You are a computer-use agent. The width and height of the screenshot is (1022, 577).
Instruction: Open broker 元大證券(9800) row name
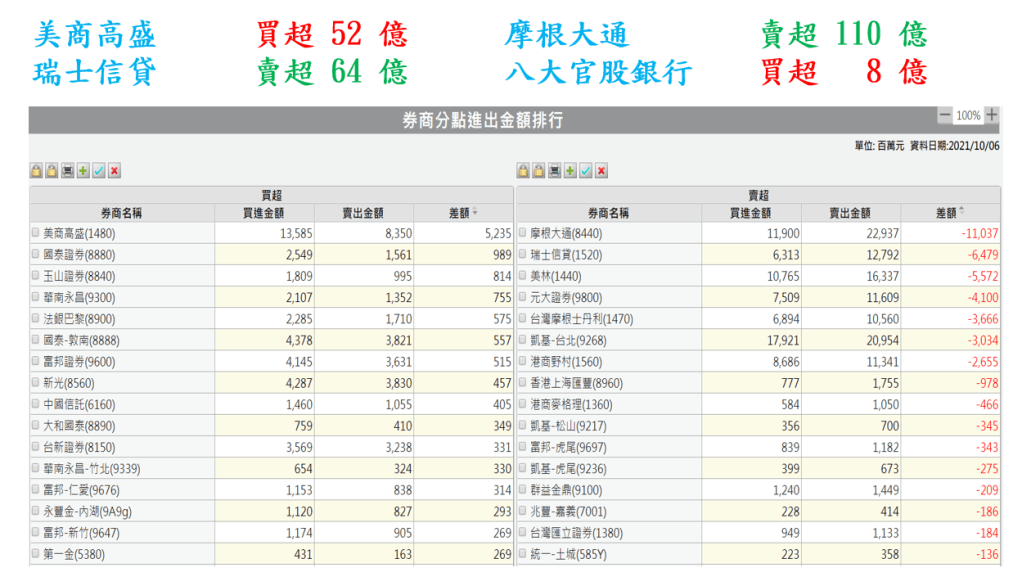pos(566,297)
